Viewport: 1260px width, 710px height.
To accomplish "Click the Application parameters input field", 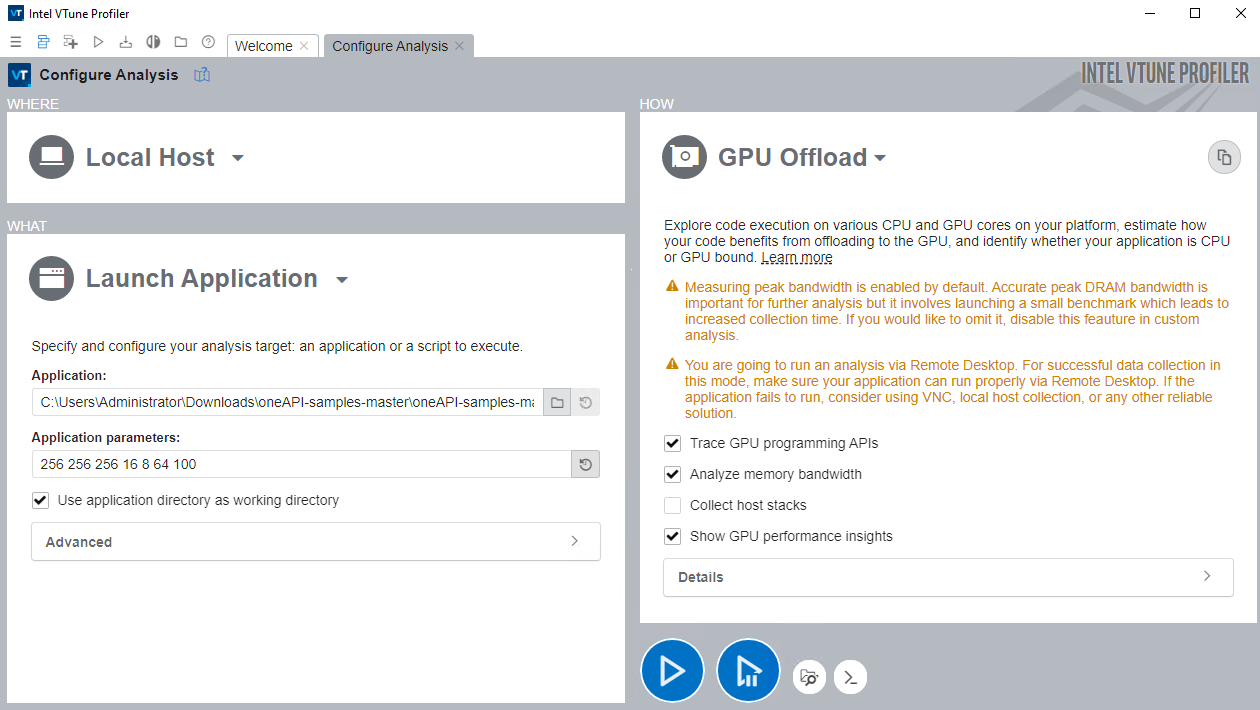I will click(300, 464).
